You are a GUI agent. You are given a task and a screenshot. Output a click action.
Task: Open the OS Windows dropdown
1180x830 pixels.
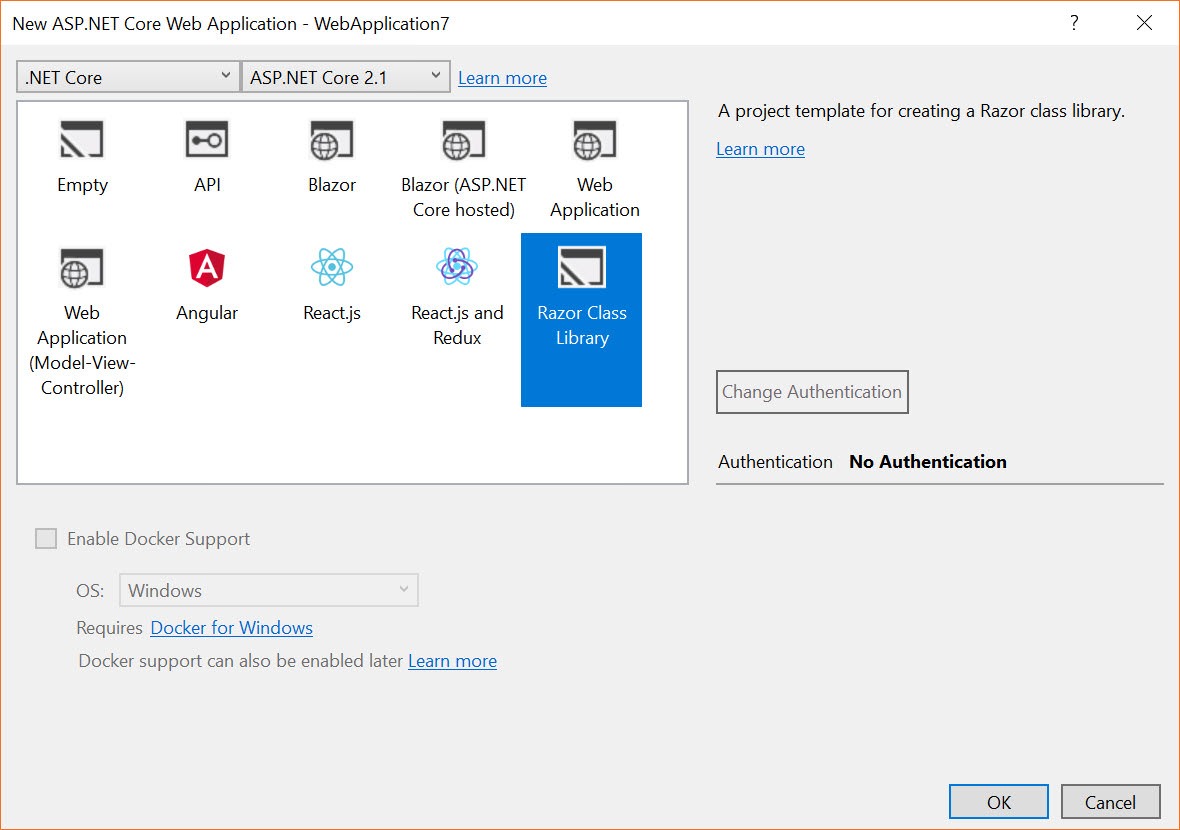[x=268, y=590]
